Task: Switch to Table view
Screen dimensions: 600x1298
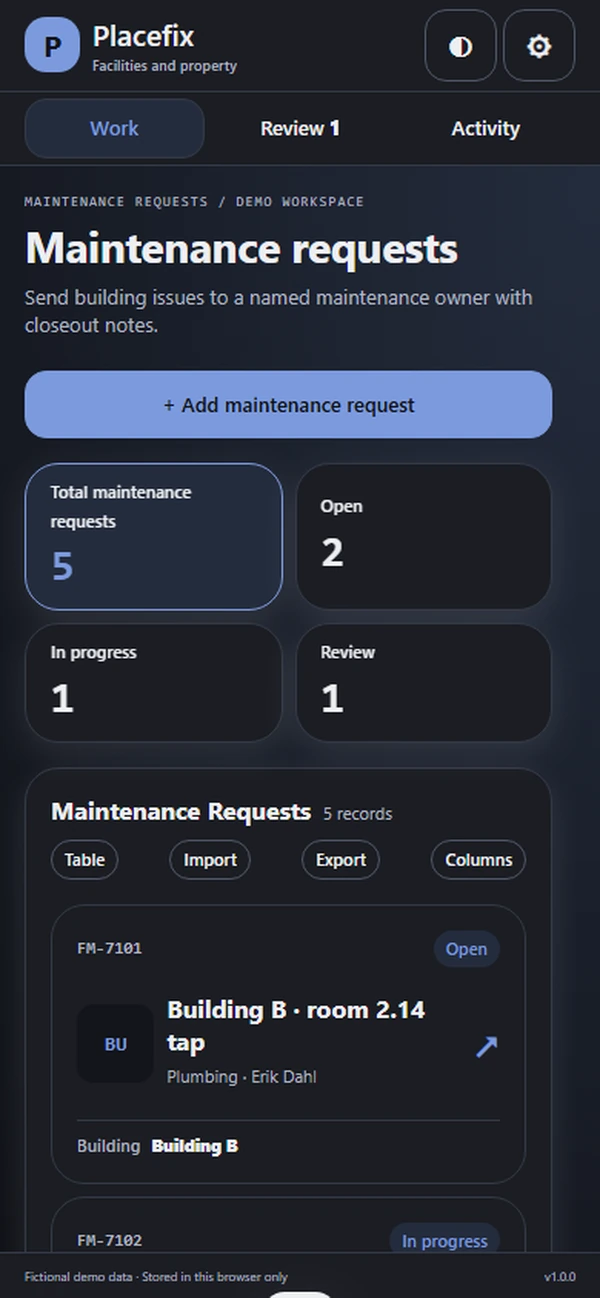Action: point(85,860)
